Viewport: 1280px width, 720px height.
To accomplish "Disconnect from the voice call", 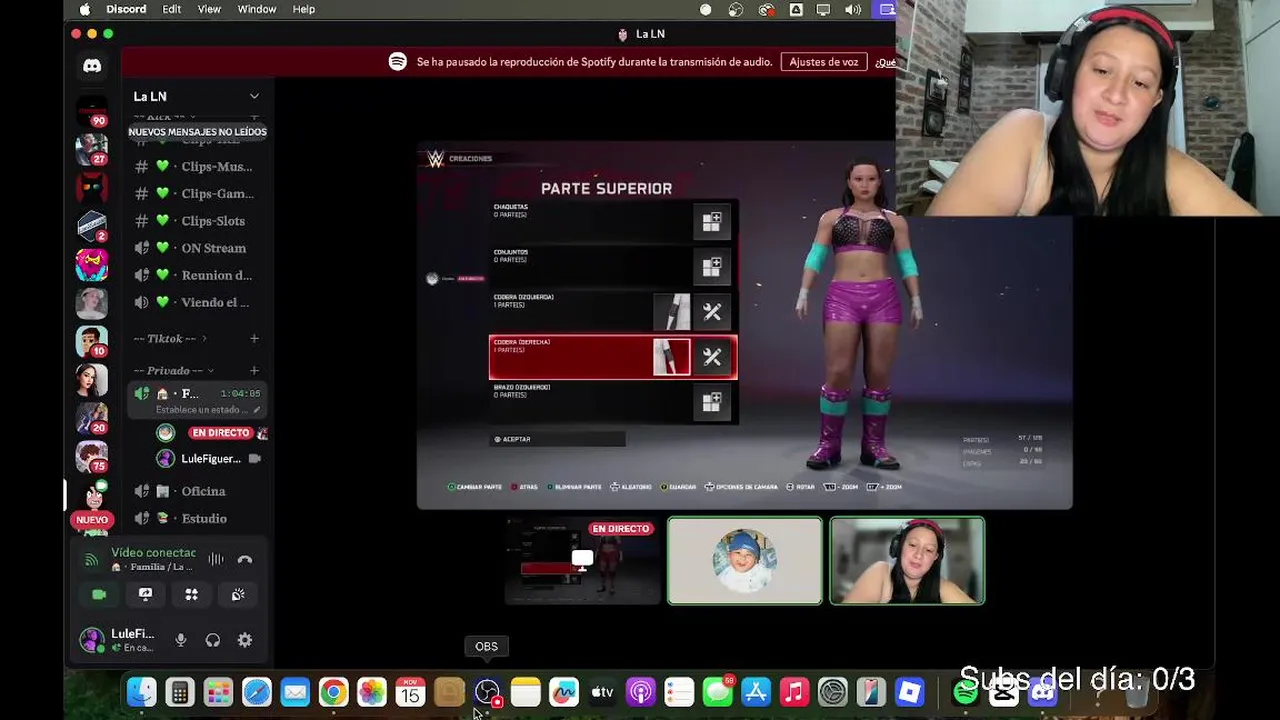I will click(245, 560).
